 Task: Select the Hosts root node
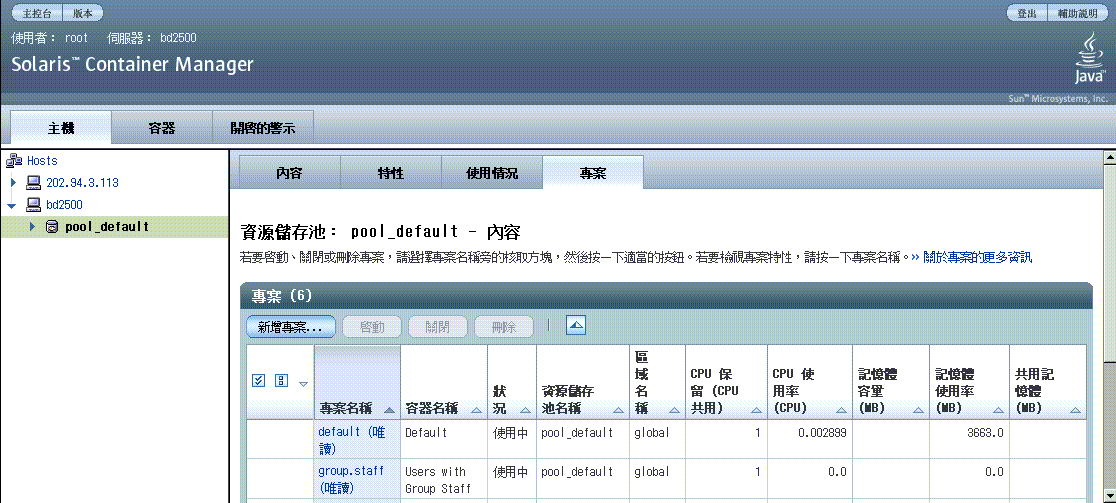click(42, 161)
